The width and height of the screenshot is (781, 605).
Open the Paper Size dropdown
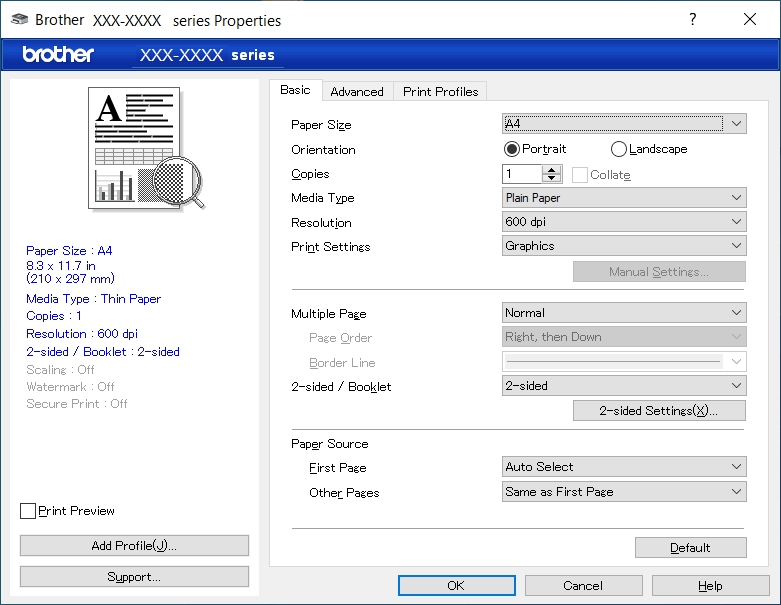pyautogui.click(x=624, y=123)
